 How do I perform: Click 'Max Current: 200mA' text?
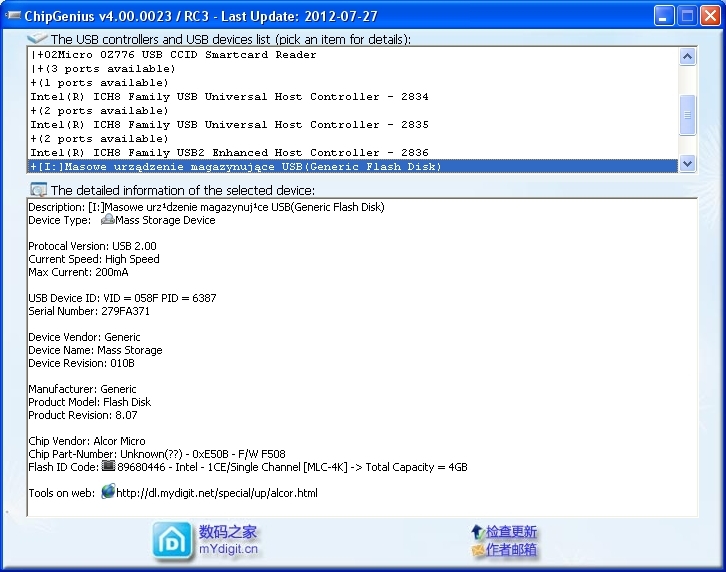point(78,272)
